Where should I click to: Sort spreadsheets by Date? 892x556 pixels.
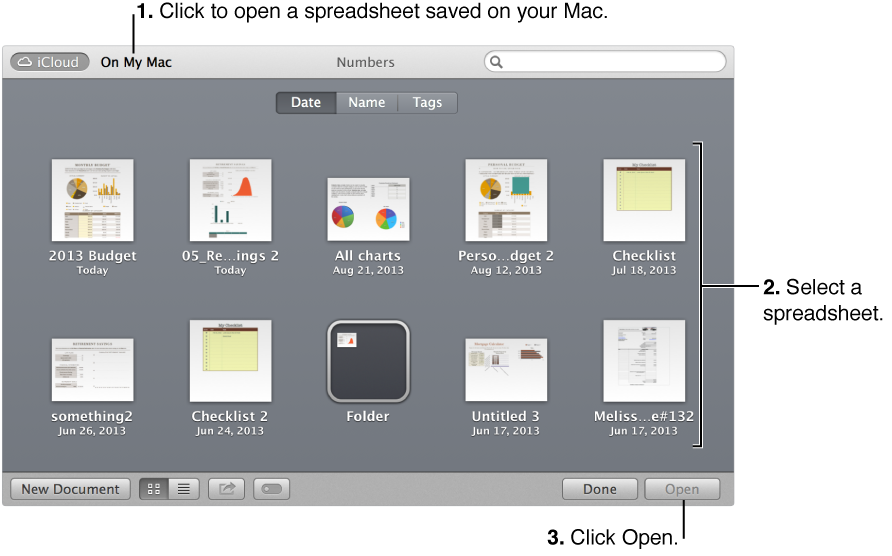pyautogui.click(x=306, y=102)
